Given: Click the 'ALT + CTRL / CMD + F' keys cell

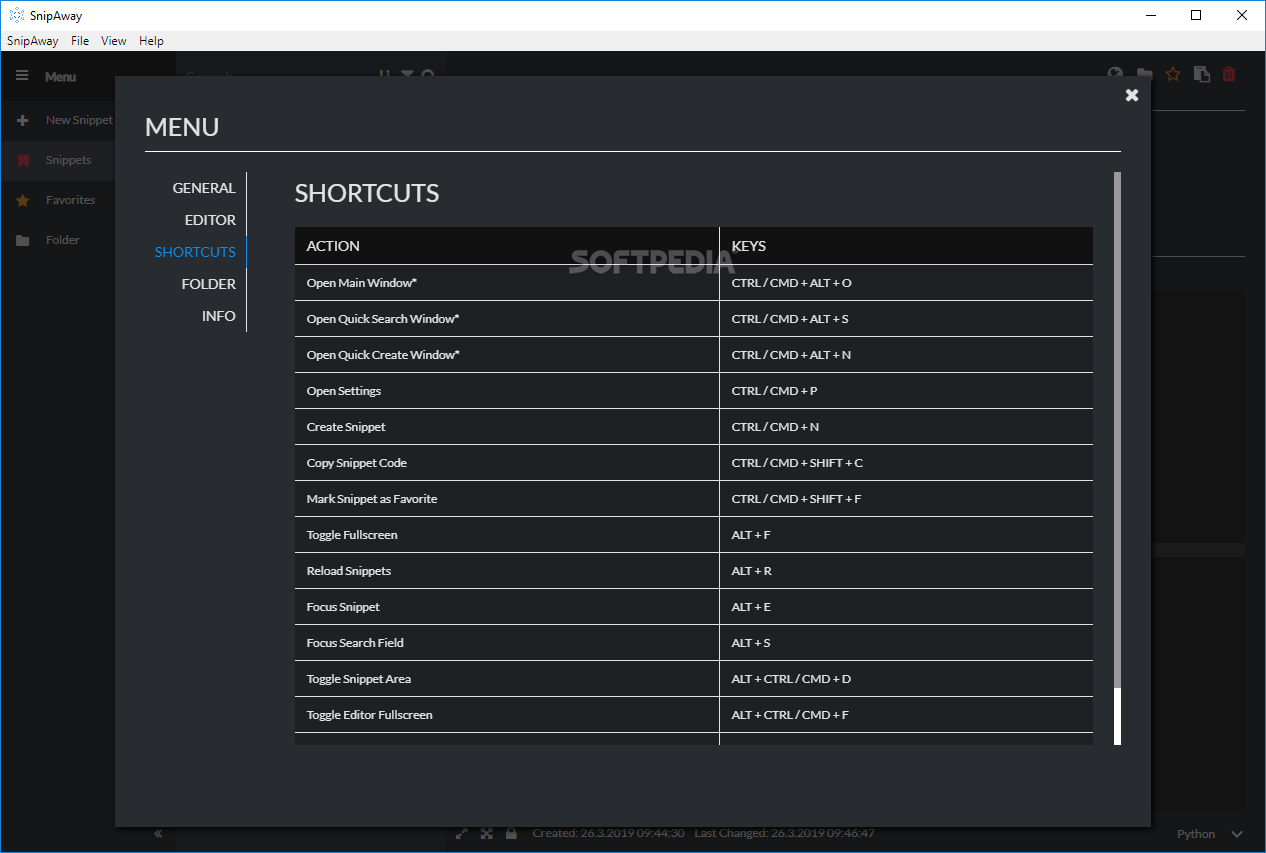Looking at the screenshot, I should (906, 715).
